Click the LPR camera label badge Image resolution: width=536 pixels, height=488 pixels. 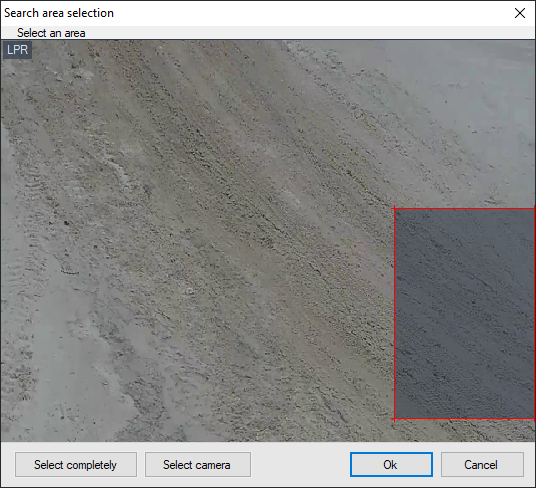coord(17,50)
